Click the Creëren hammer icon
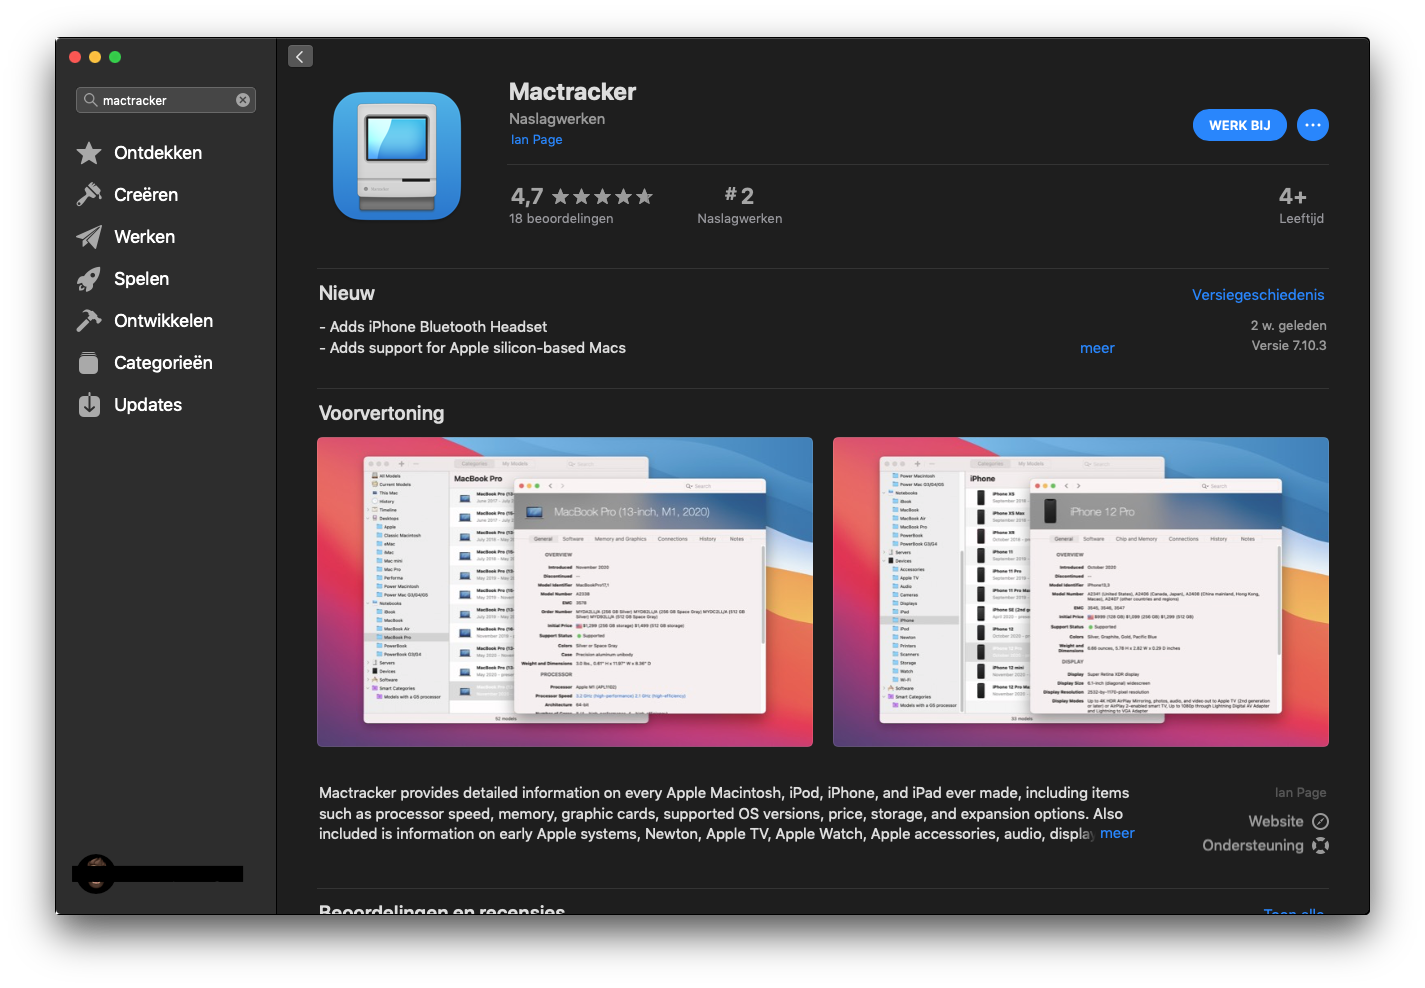1425x988 pixels. tap(89, 195)
